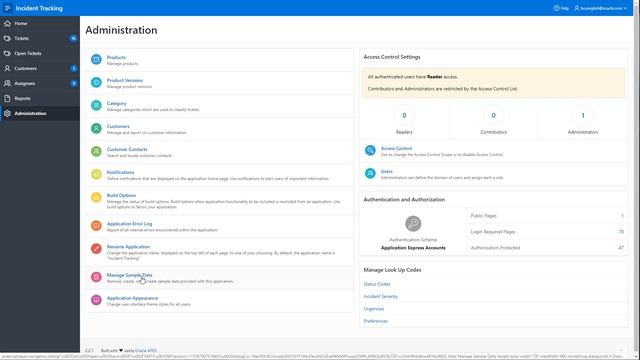
Task: Click the Home house icon in sidebar
Action: click(7, 23)
